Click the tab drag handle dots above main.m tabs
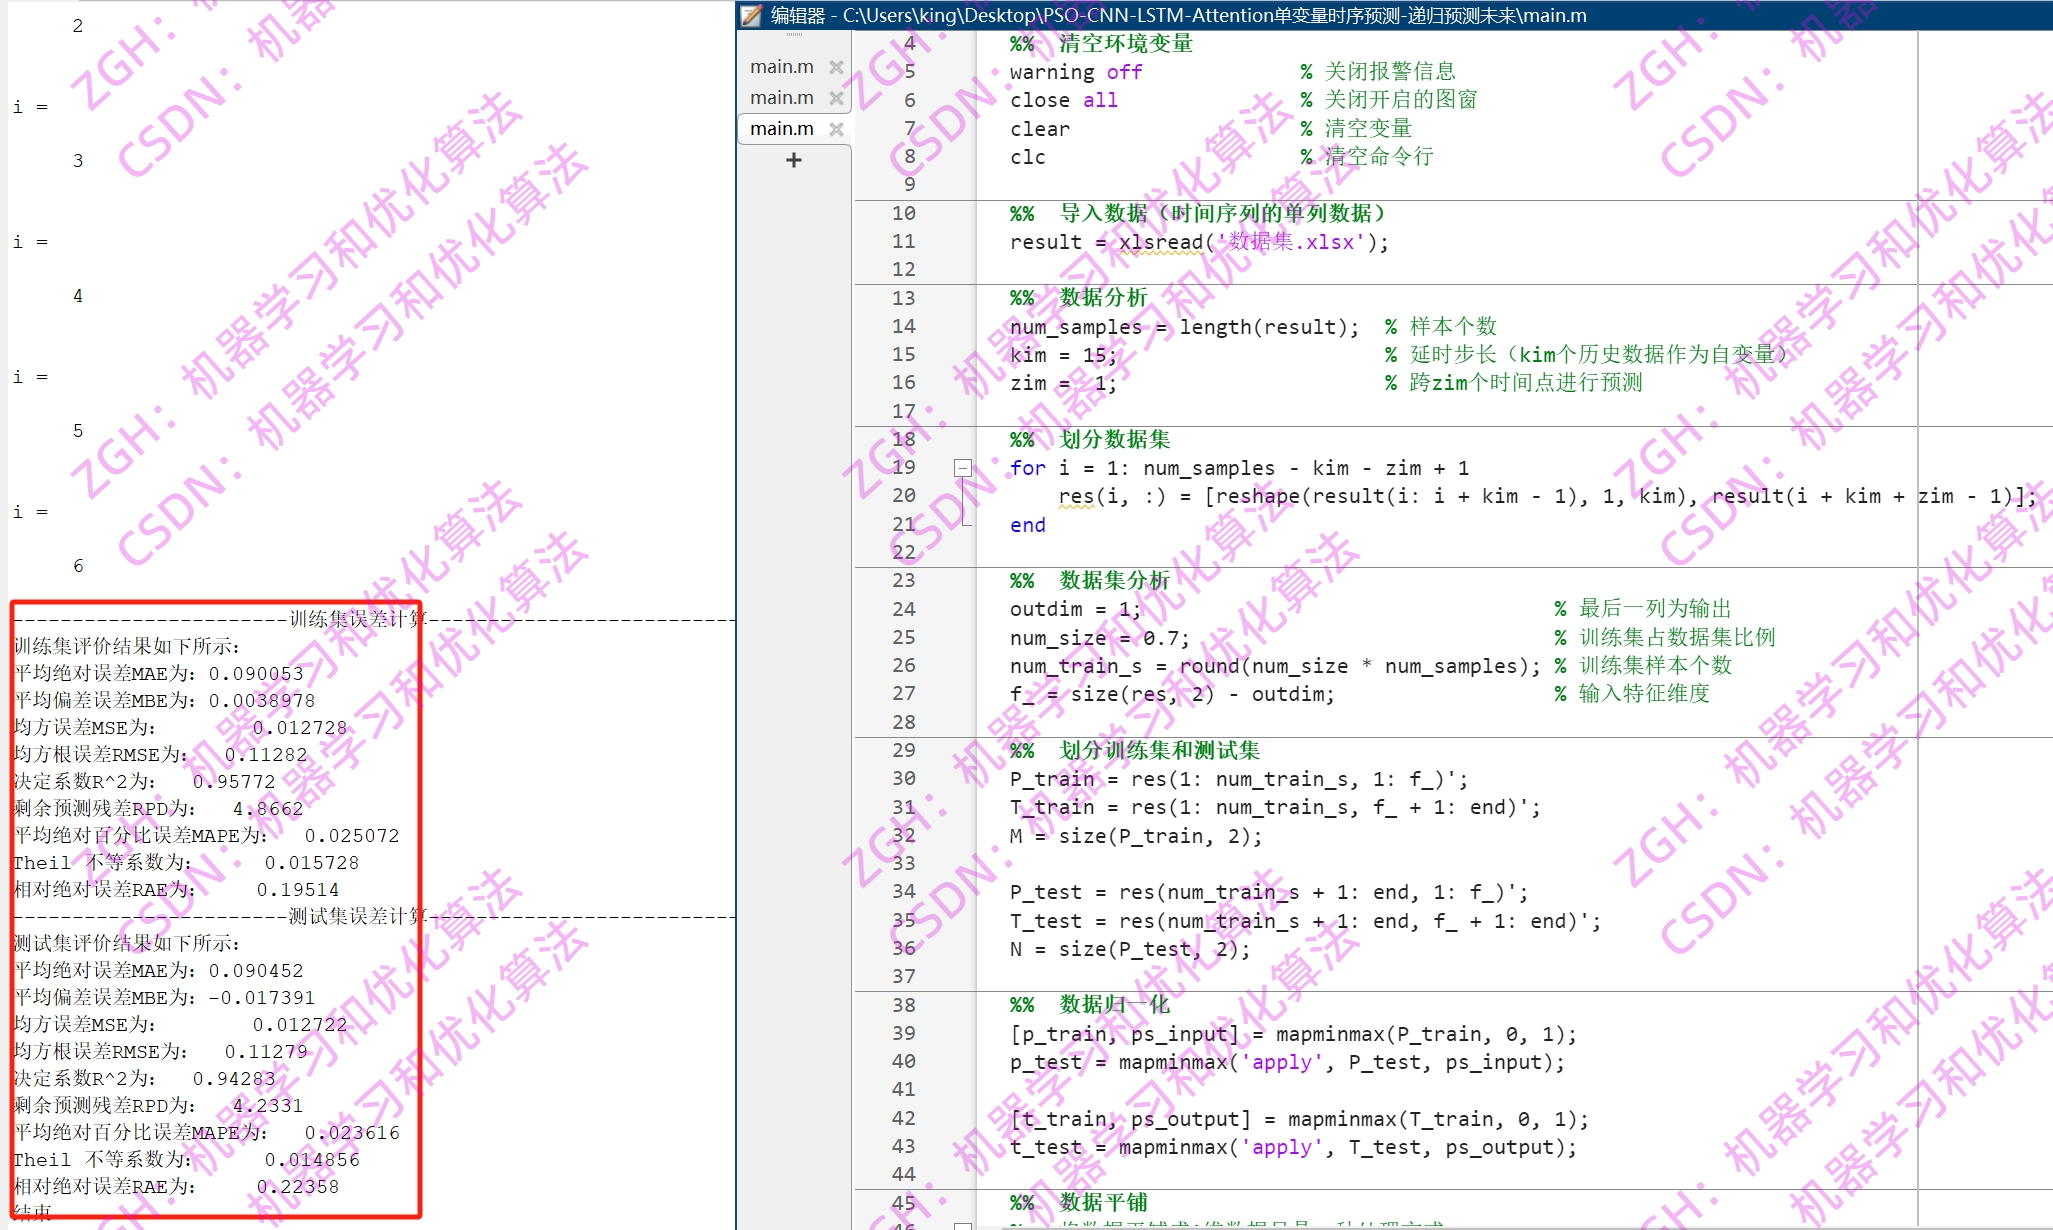The image size is (2053, 1230). coord(793,33)
